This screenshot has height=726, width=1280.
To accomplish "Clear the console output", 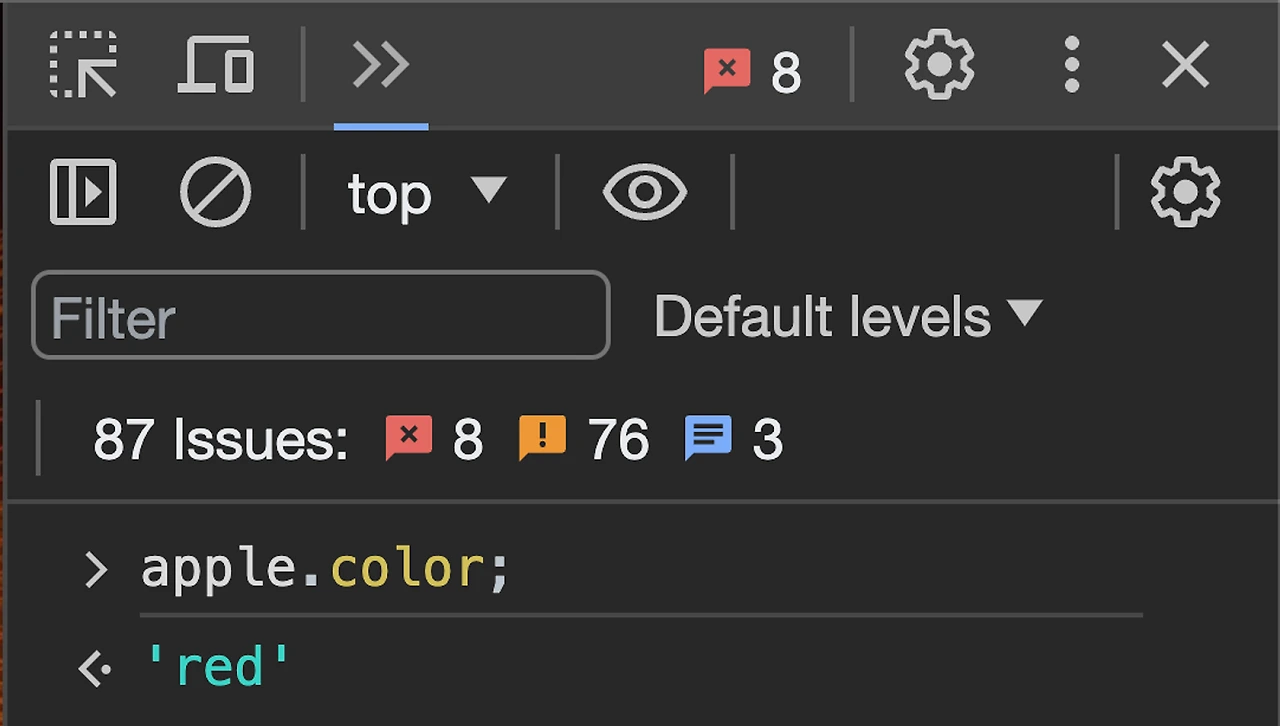I will [x=215, y=191].
